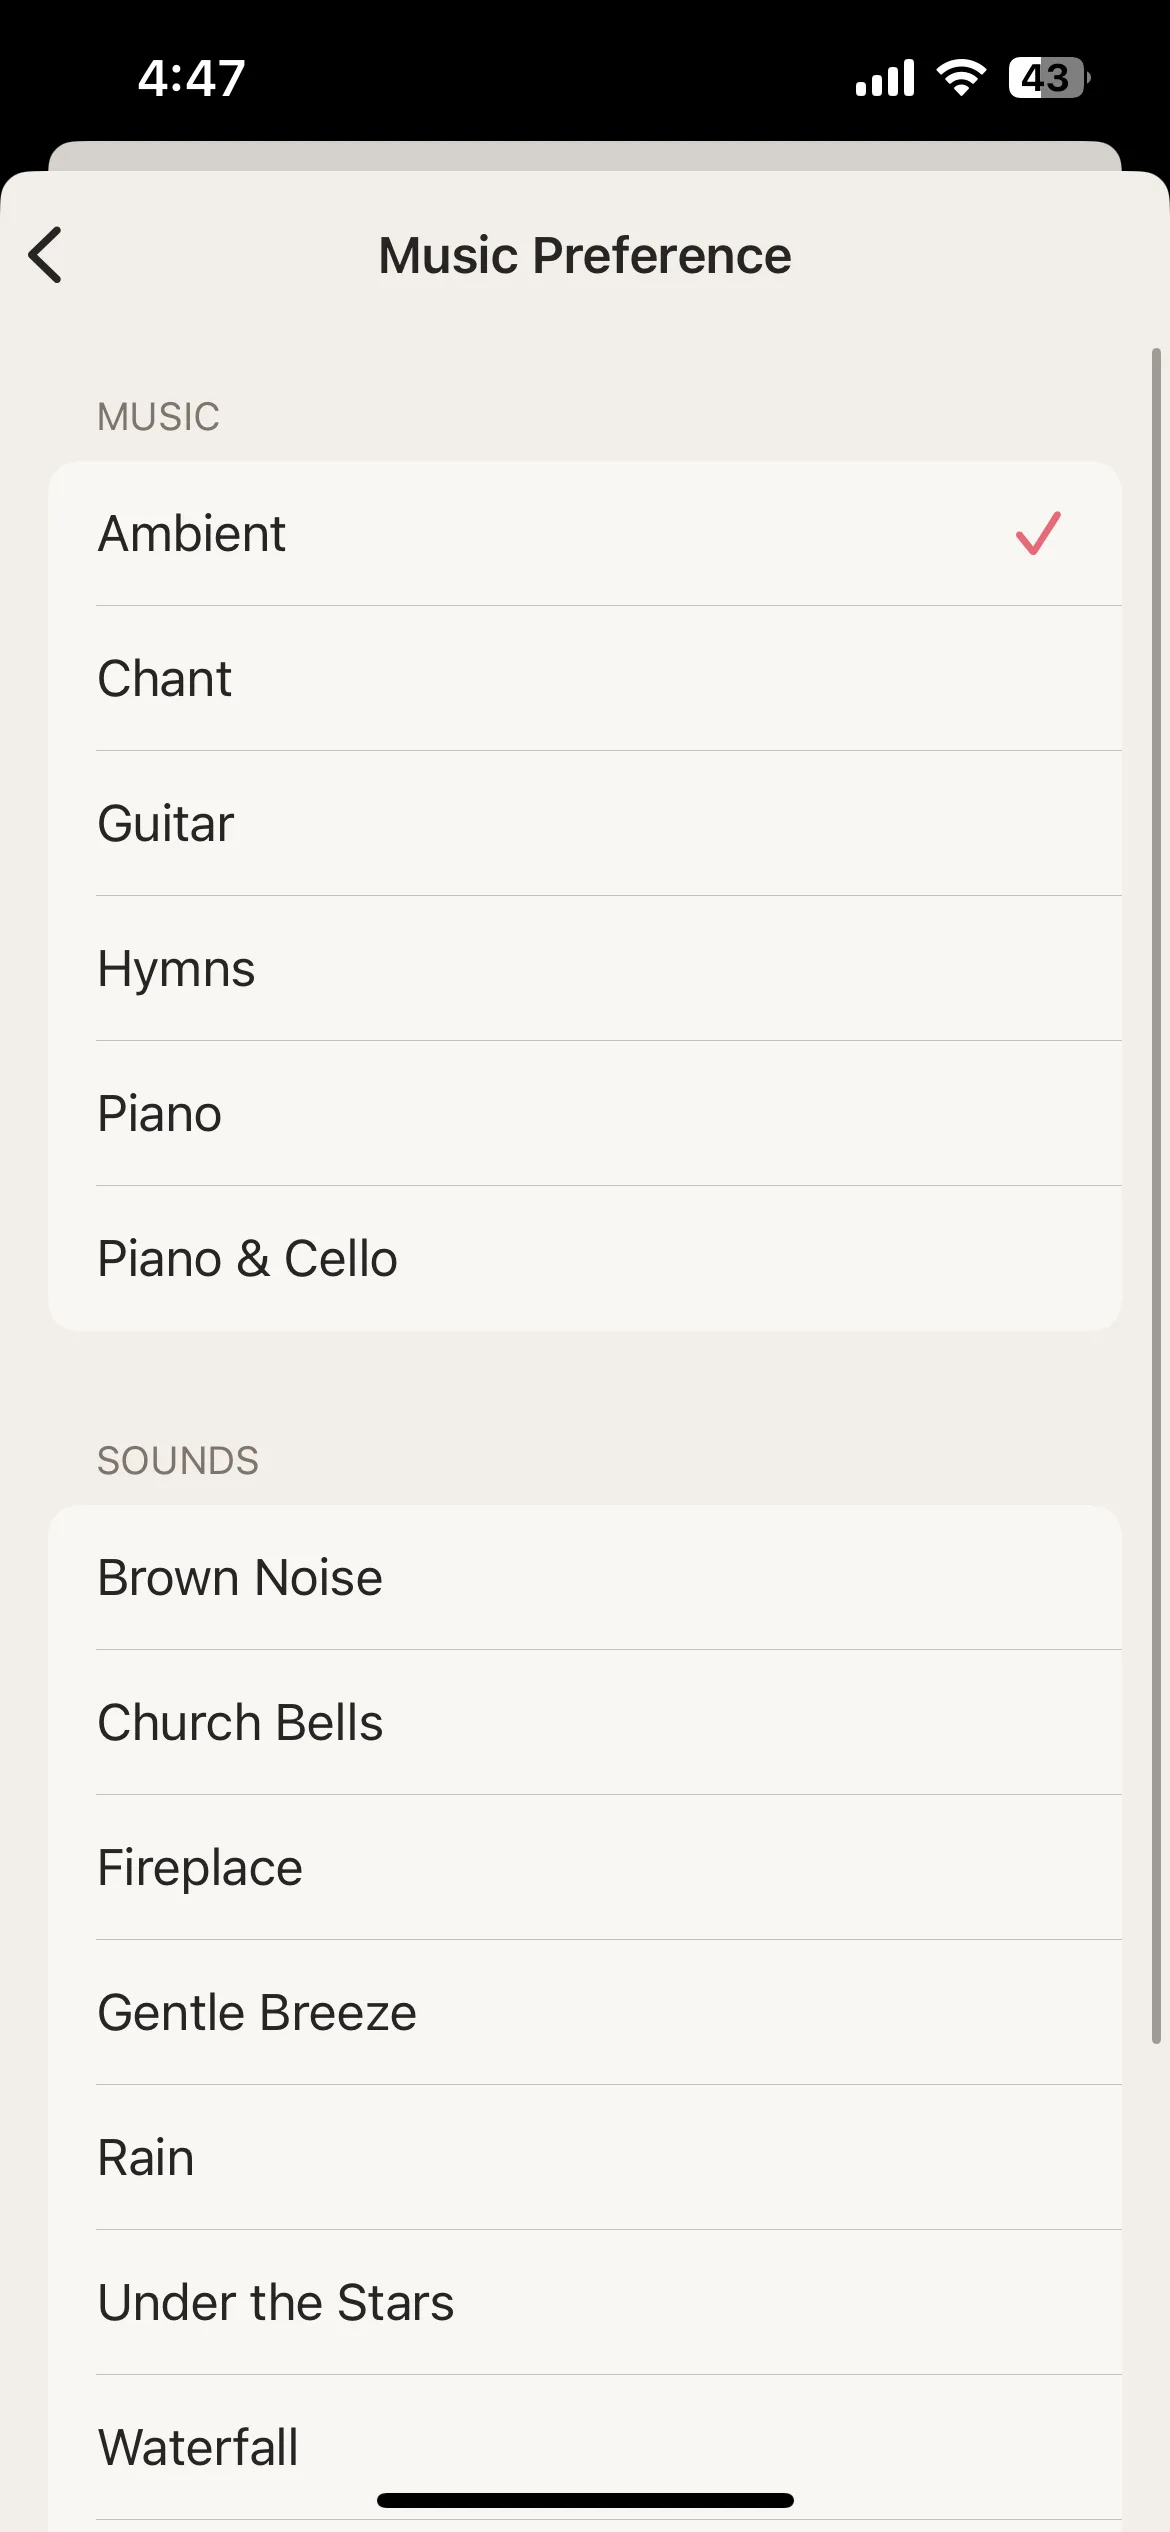The width and height of the screenshot is (1170, 2532).
Task: Tap the Wi-Fi status icon
Action: (x=961, y=78)
